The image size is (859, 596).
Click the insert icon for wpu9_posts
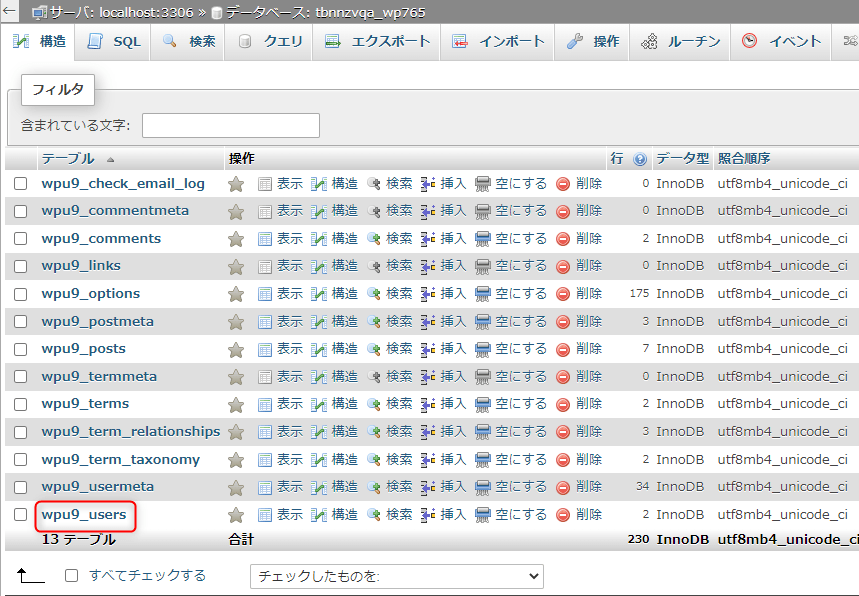[x=428, y=349]
